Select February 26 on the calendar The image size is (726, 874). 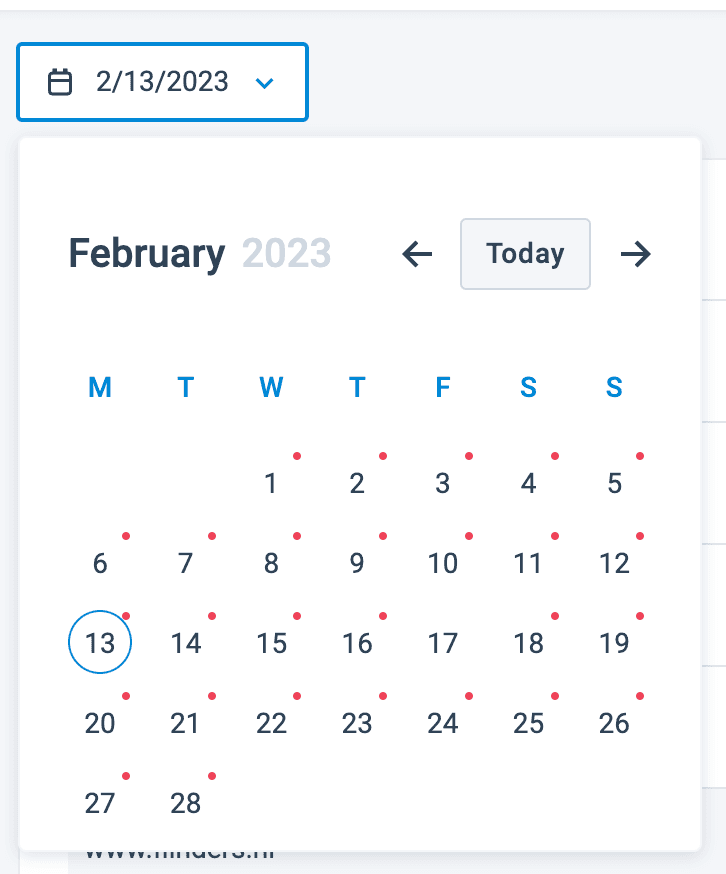(x=614, y=723)
